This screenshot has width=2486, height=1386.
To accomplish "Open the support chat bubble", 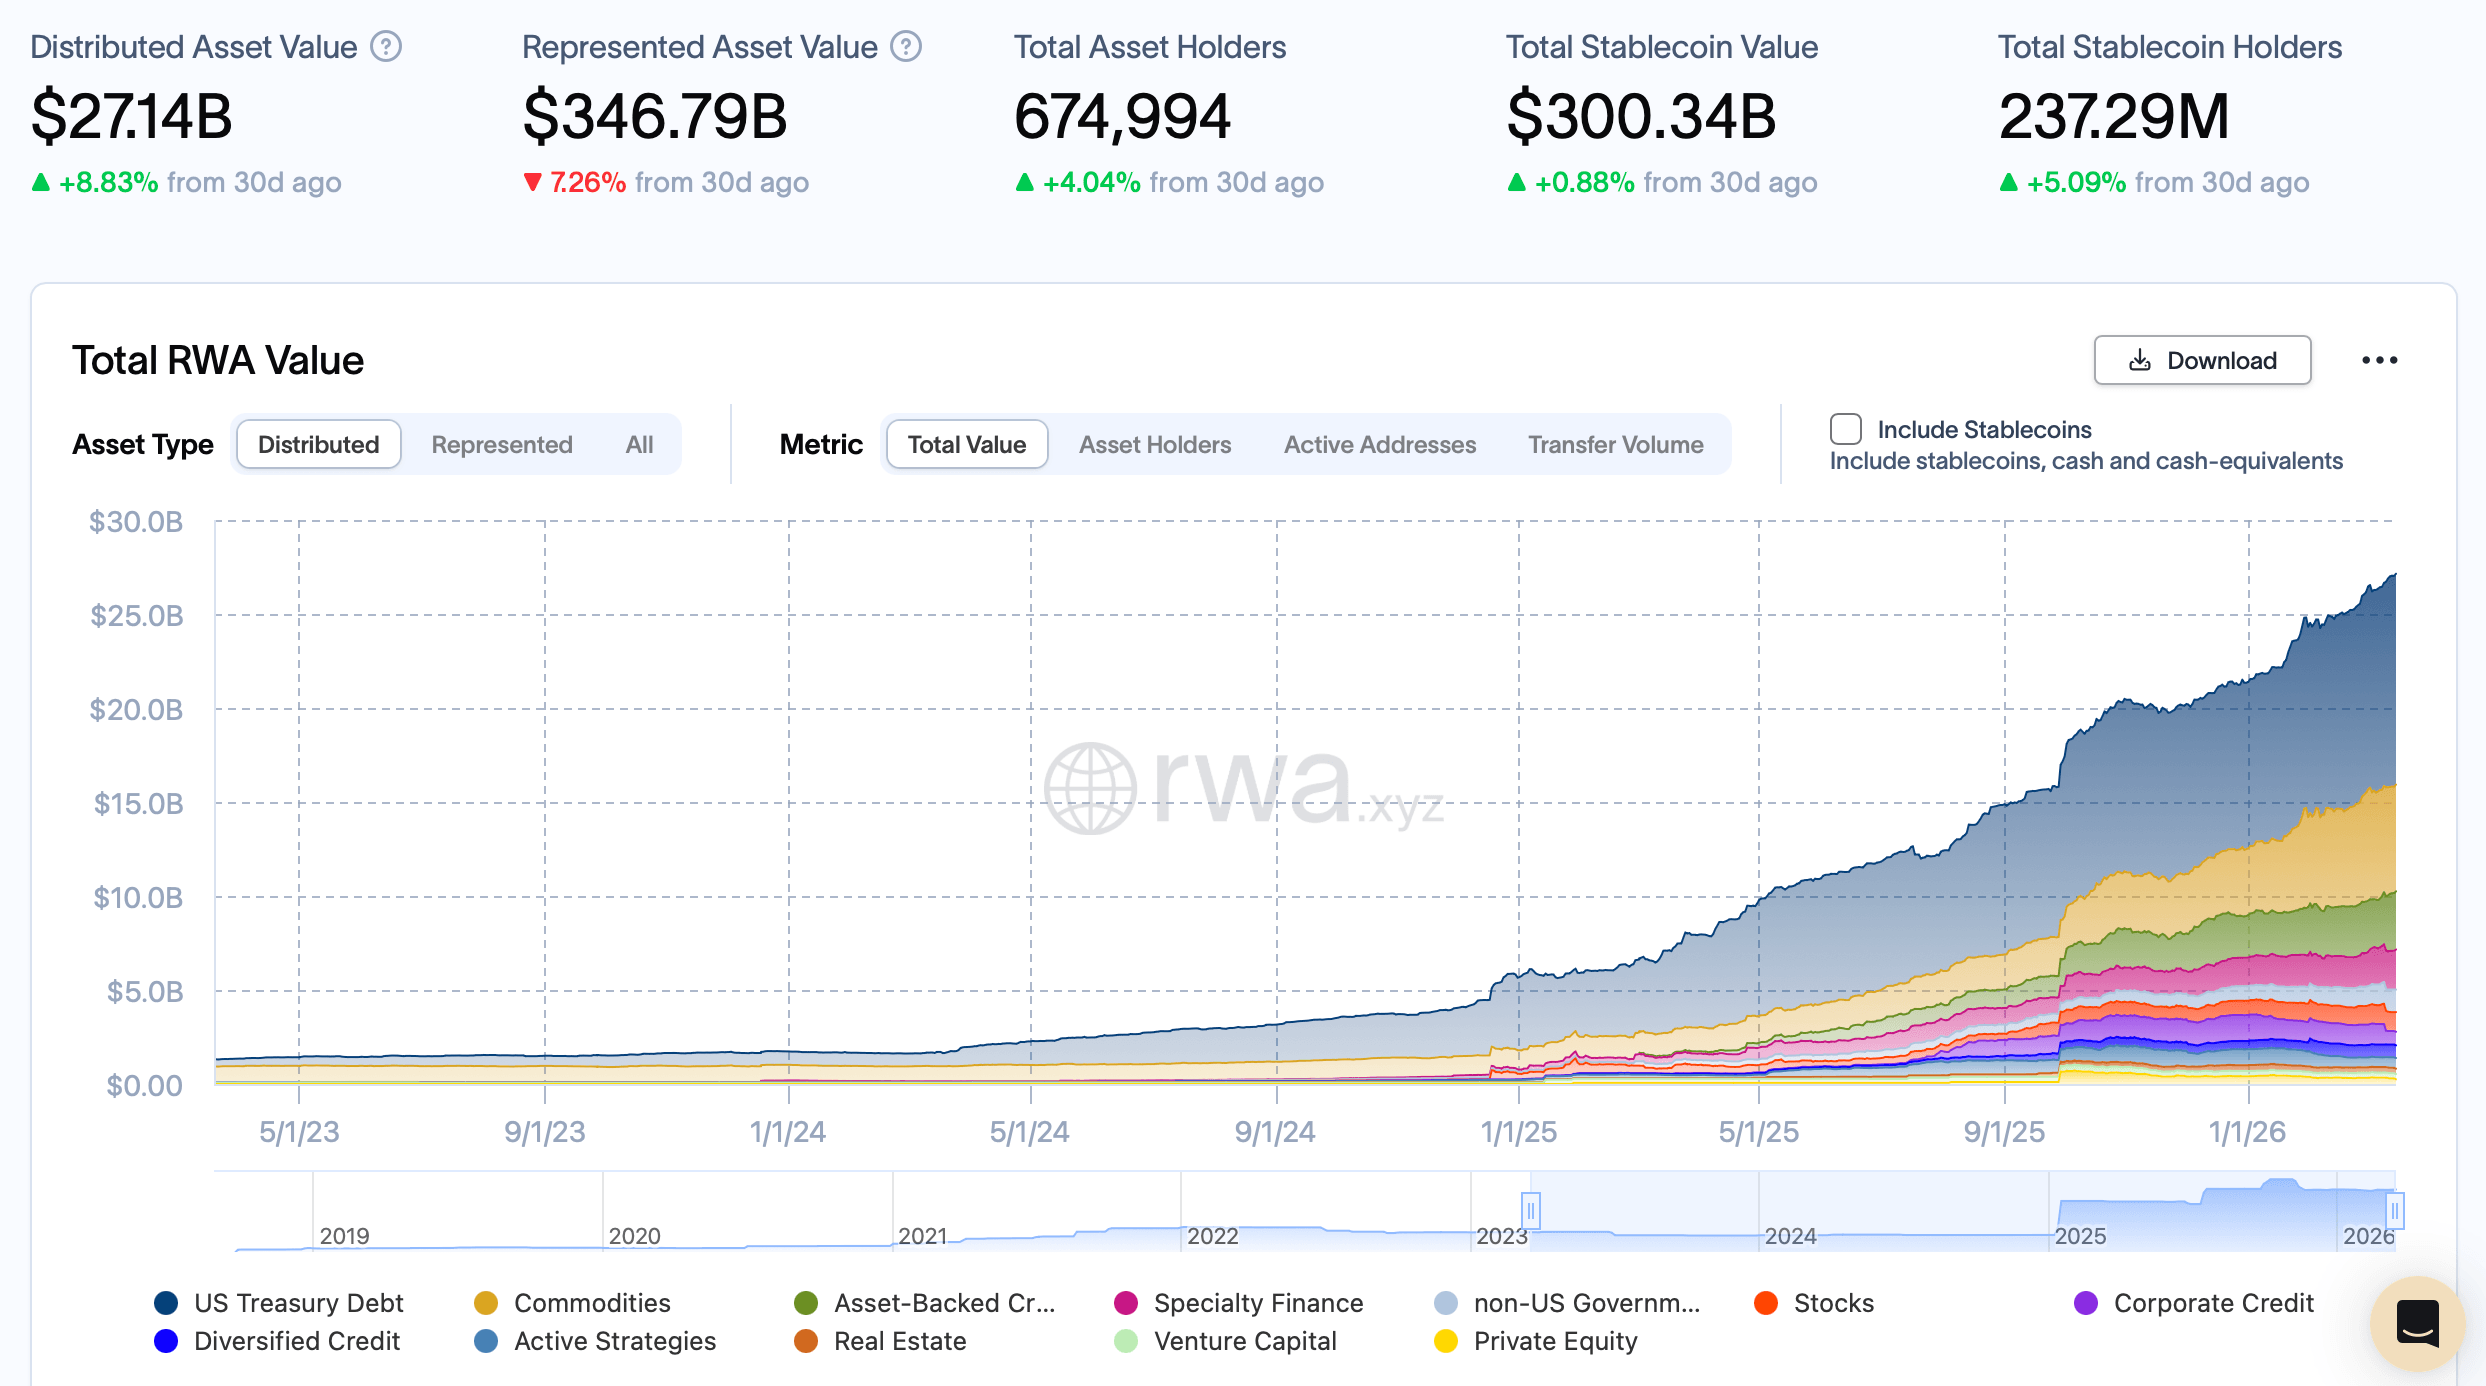I will click(x=2417, y=1323).
